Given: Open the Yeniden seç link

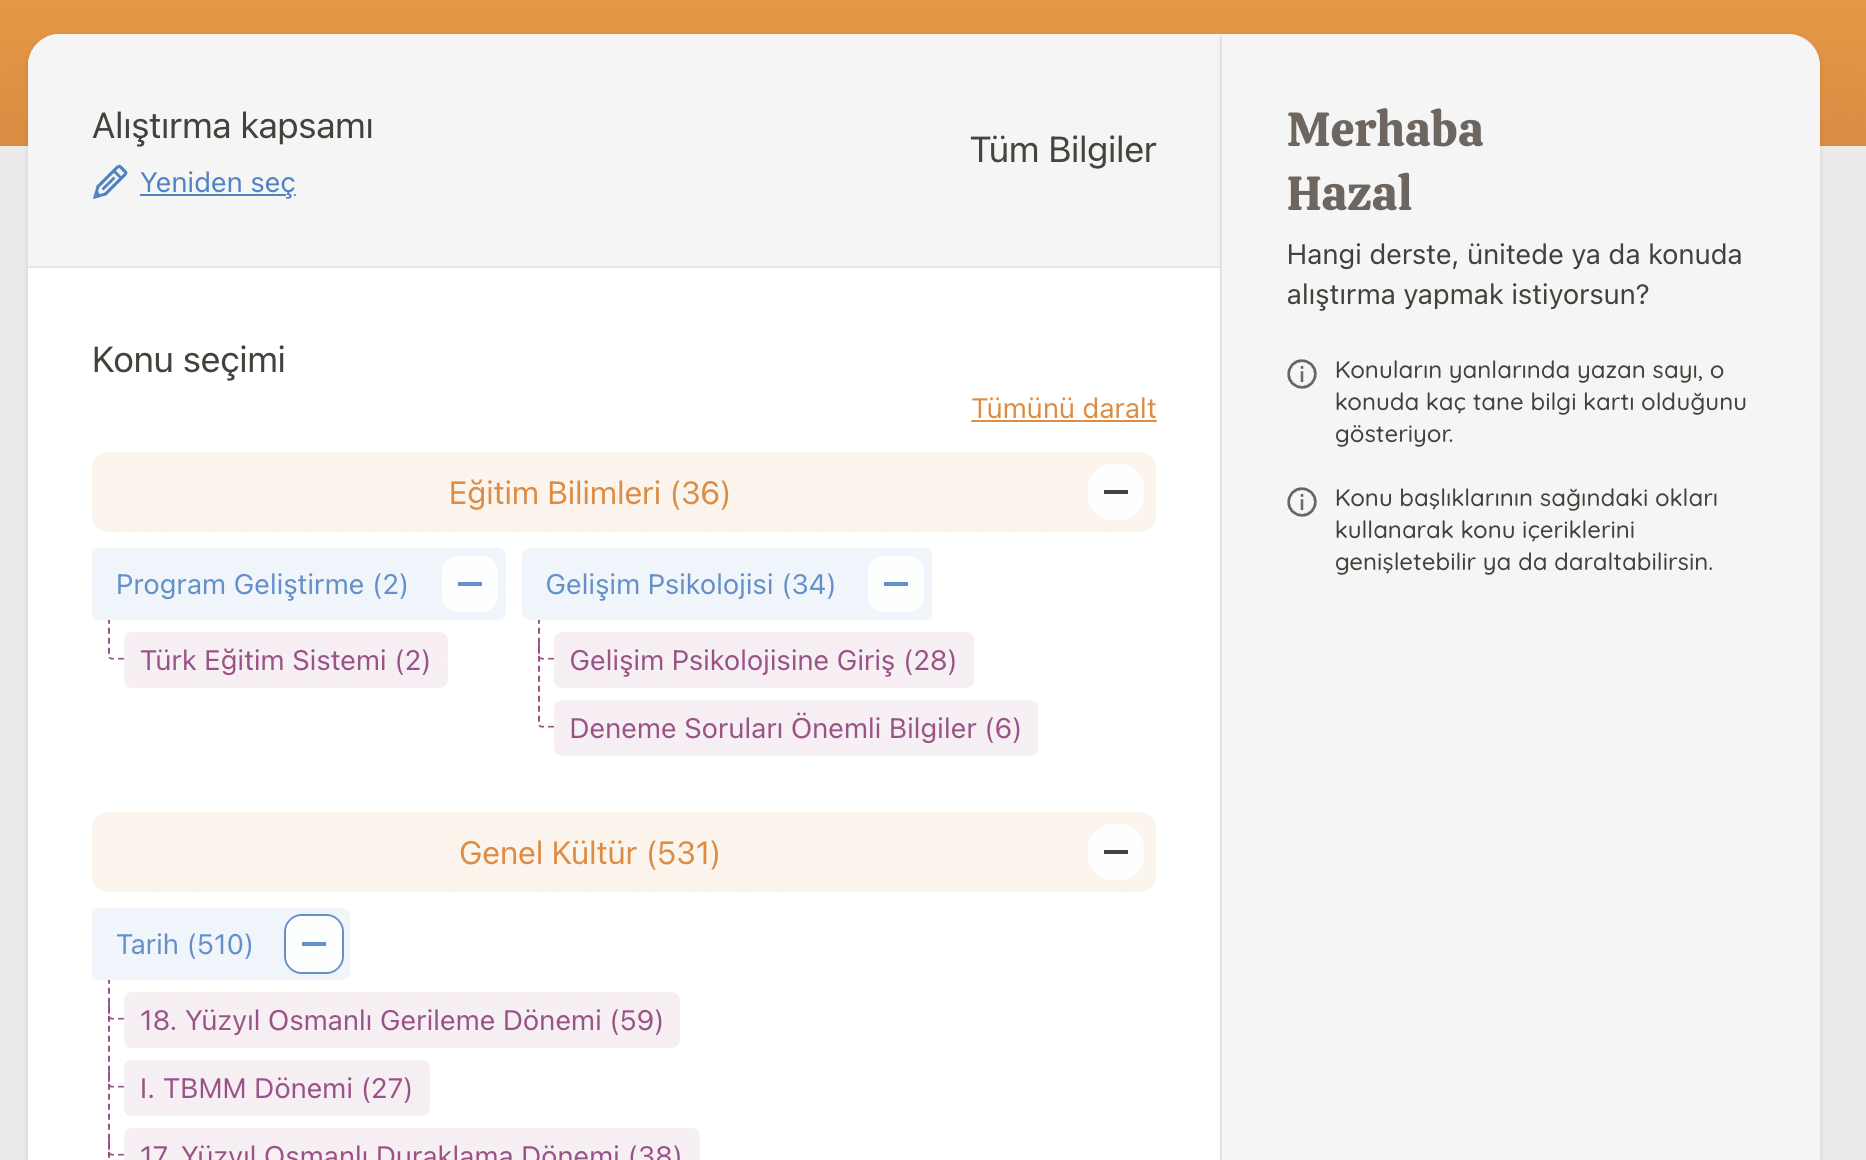Looking at the screenshot, I should tap(217, 182).
